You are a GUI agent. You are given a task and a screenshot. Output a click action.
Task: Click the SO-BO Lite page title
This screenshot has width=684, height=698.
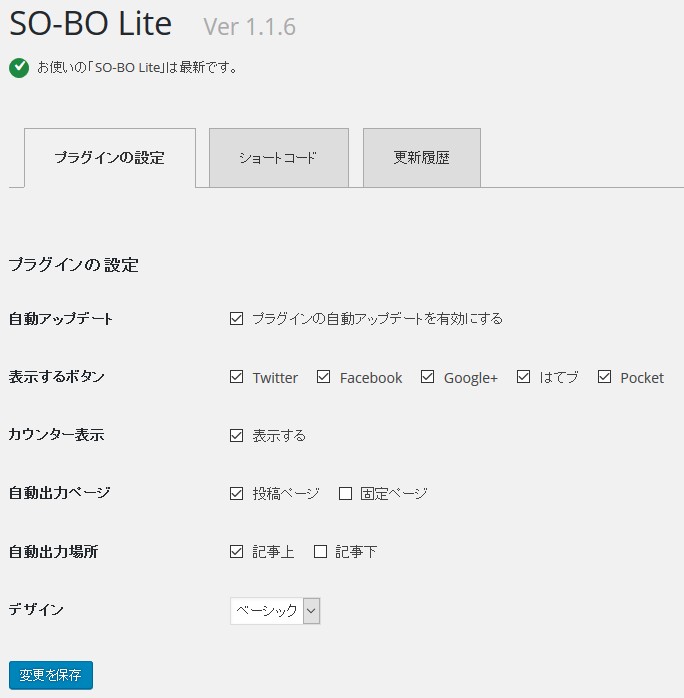click(x=90, y=24)
